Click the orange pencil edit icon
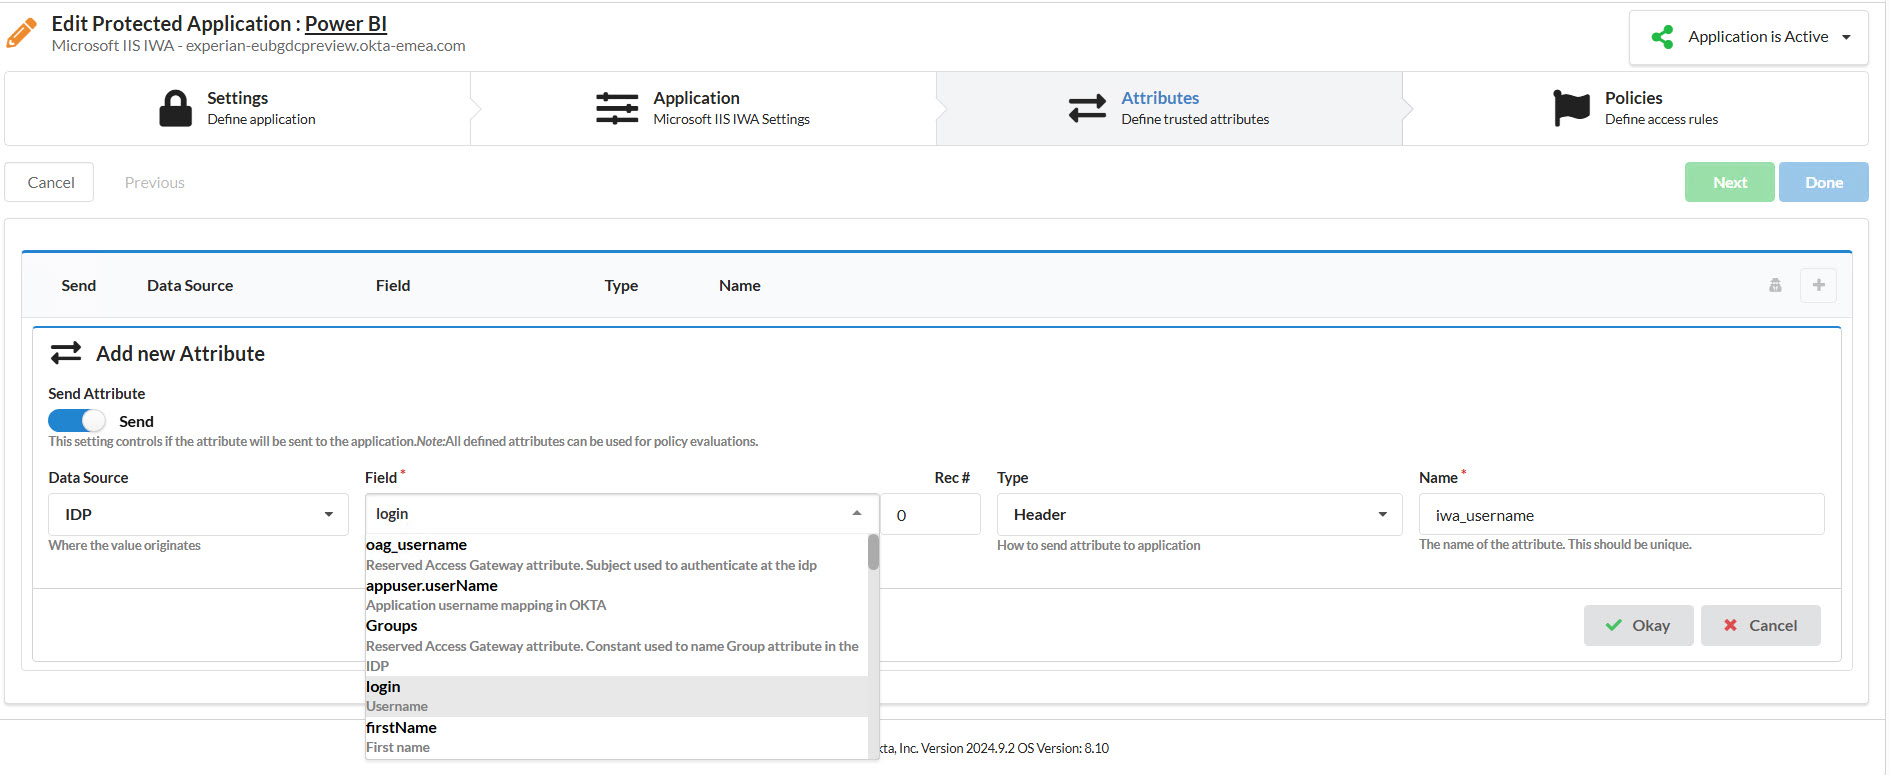The image size is (1890, 775). pyautogui.click(x=21, y=33)
